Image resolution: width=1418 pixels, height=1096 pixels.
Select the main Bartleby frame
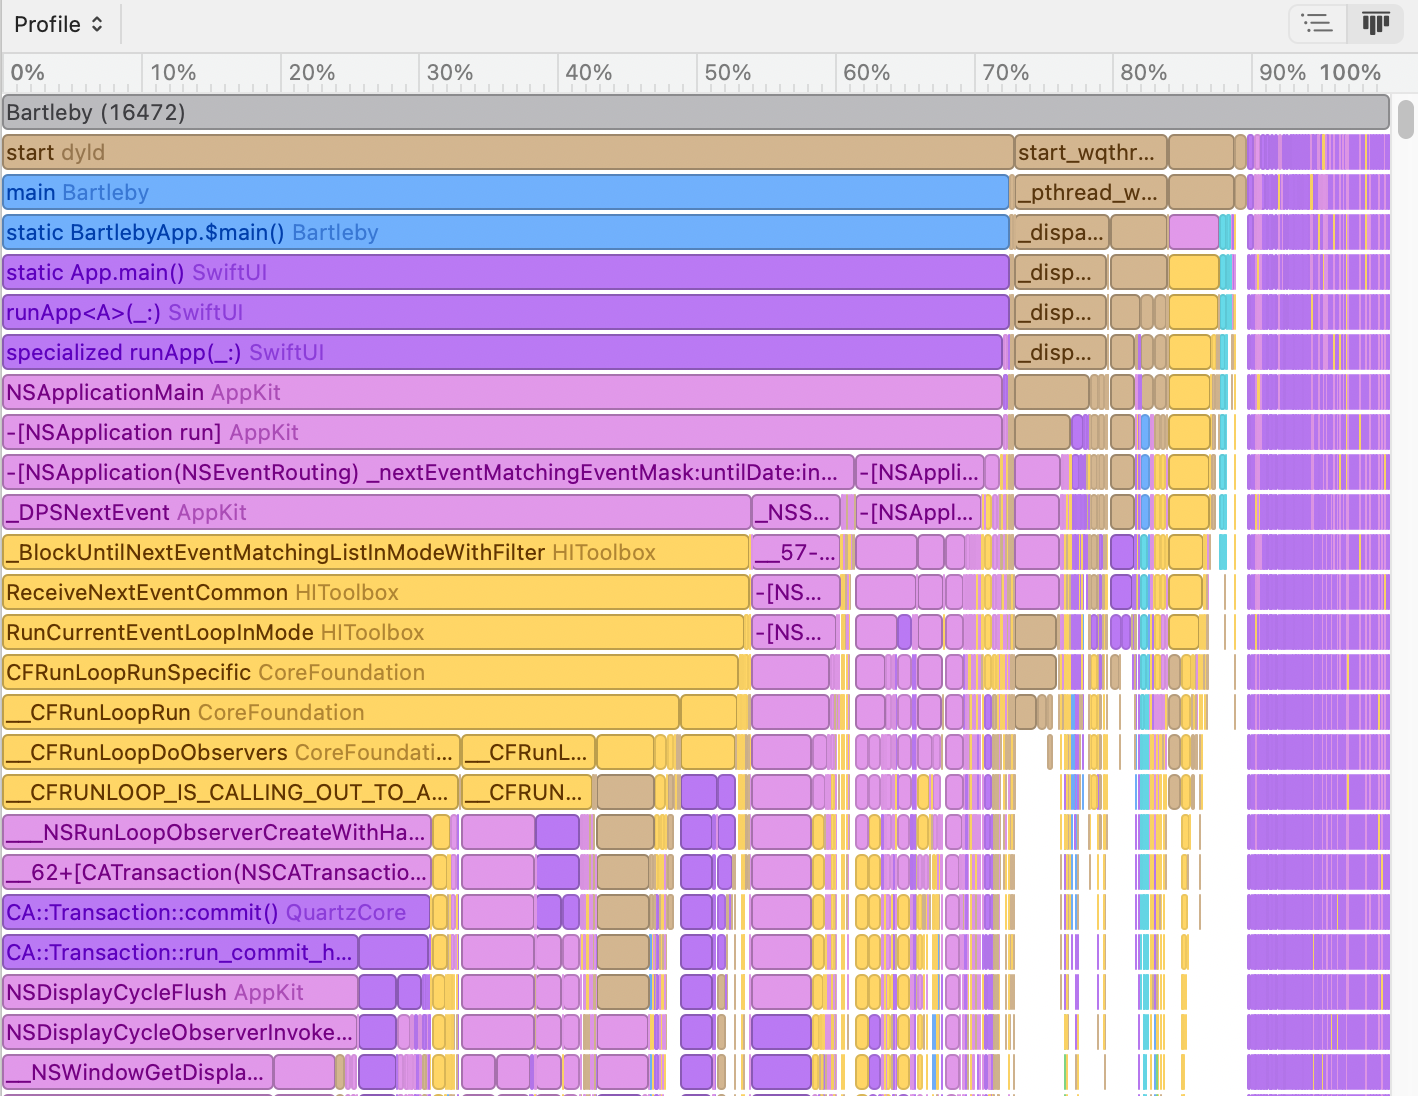click(505, 192)
